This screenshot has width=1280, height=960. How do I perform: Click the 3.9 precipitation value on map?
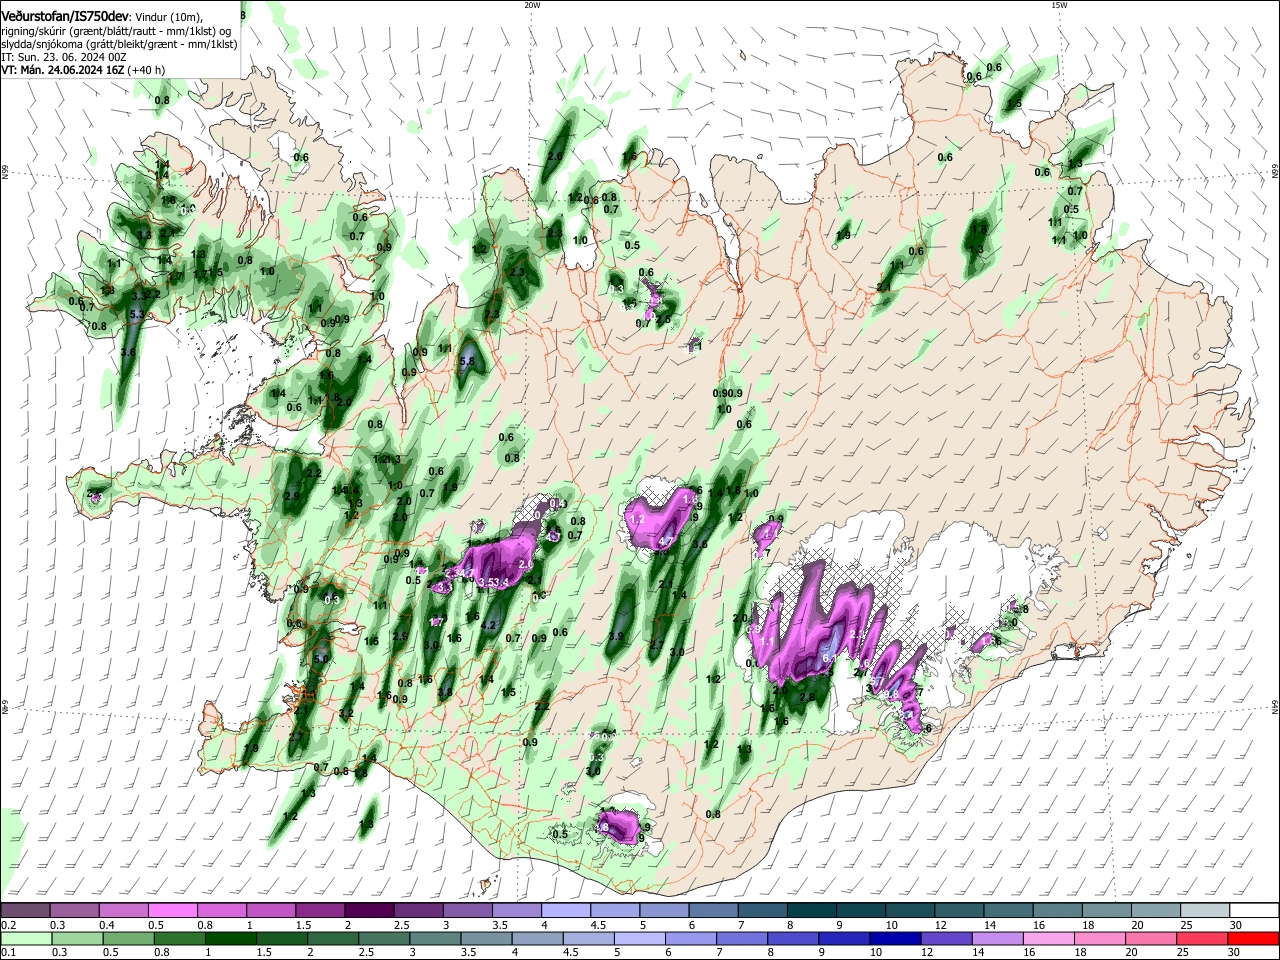(x=617, y=636)
